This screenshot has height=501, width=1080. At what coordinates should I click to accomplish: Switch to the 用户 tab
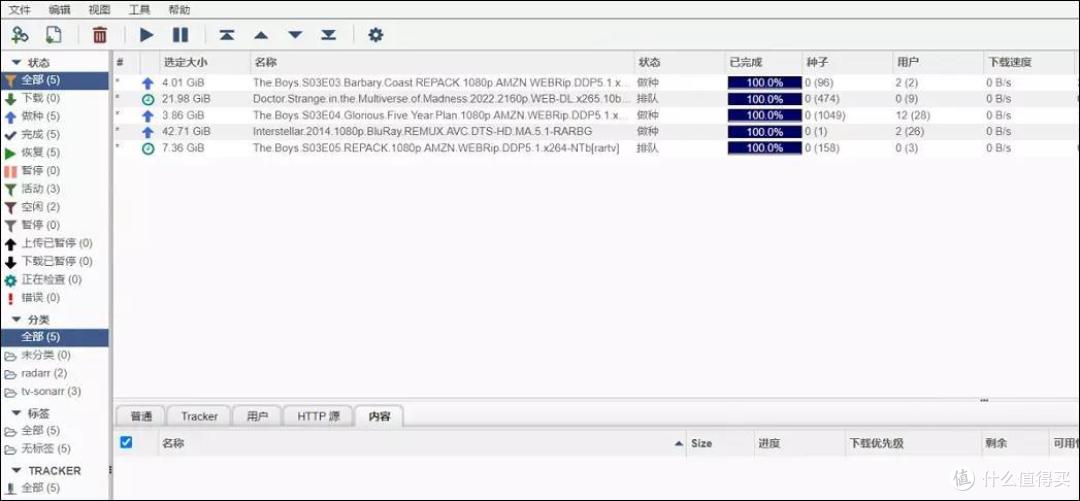257,416
